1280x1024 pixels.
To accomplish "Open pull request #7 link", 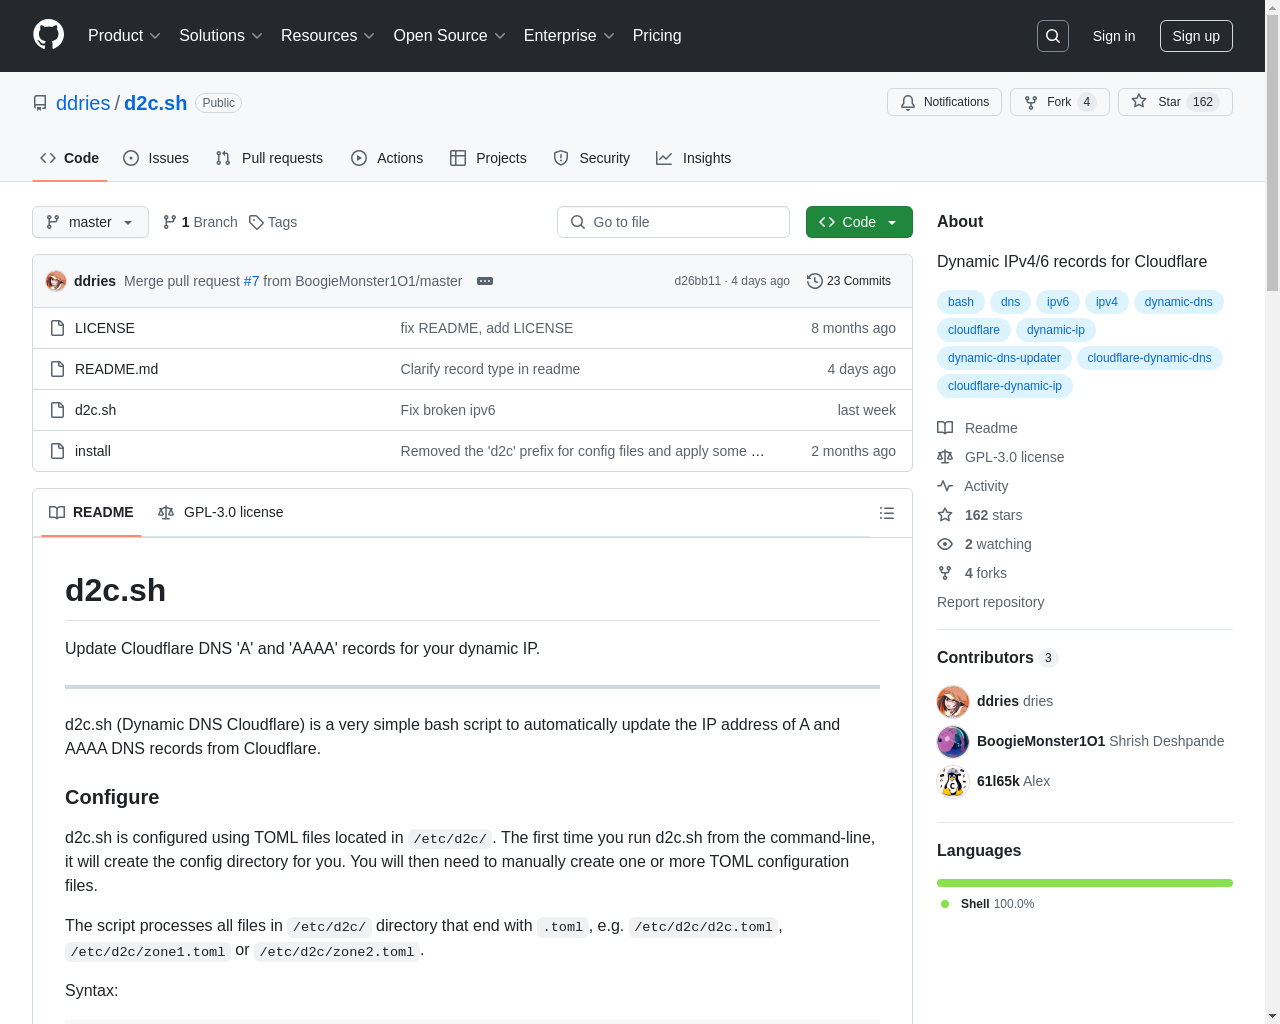I will (251, 281).
